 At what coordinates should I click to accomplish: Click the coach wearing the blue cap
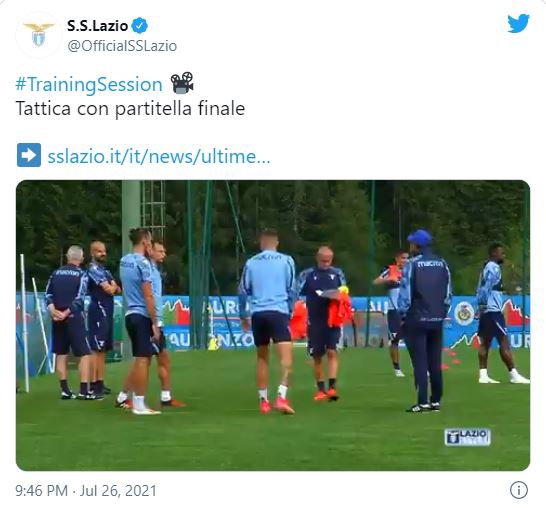point(424,320)
